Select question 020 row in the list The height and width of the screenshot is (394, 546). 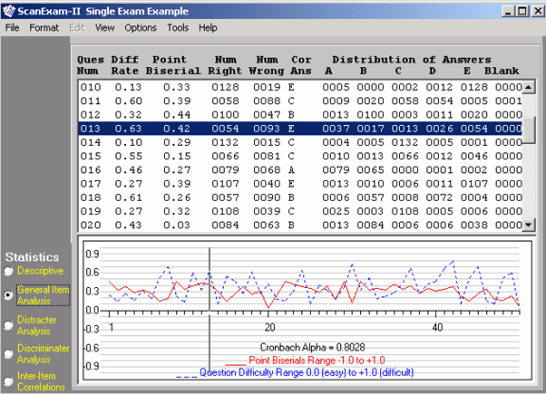pos(301,225)
